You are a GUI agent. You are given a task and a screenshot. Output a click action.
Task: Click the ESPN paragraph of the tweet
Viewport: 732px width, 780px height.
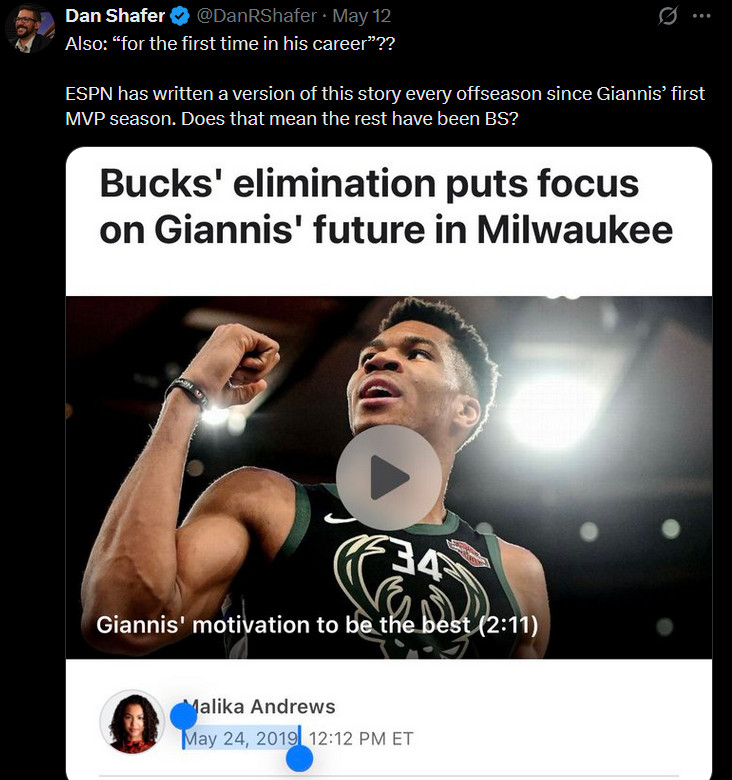coord(385,106)
